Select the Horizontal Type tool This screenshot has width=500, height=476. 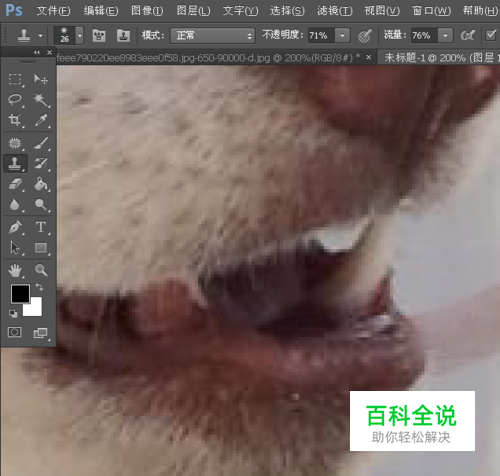(x=41, y=227)
